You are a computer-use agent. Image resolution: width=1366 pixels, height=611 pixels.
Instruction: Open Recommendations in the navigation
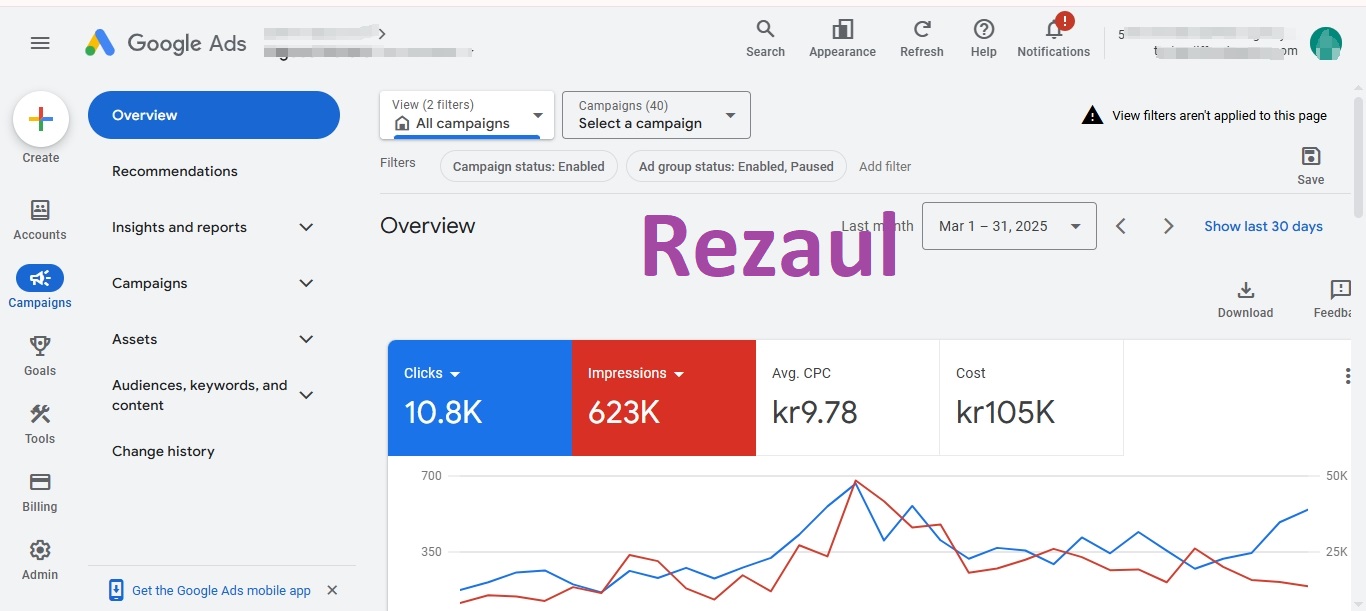pos(175,171)
